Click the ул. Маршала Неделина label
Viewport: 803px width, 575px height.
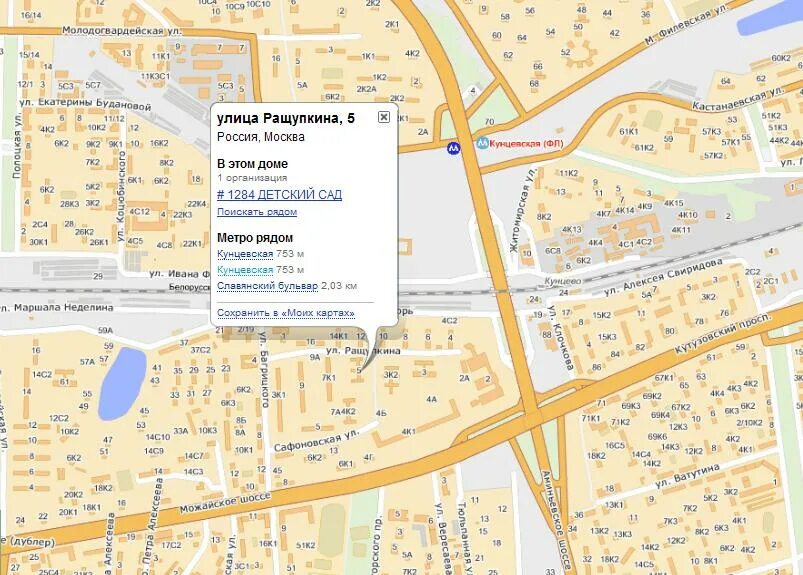pyautogui.click(x=56, y=308)
